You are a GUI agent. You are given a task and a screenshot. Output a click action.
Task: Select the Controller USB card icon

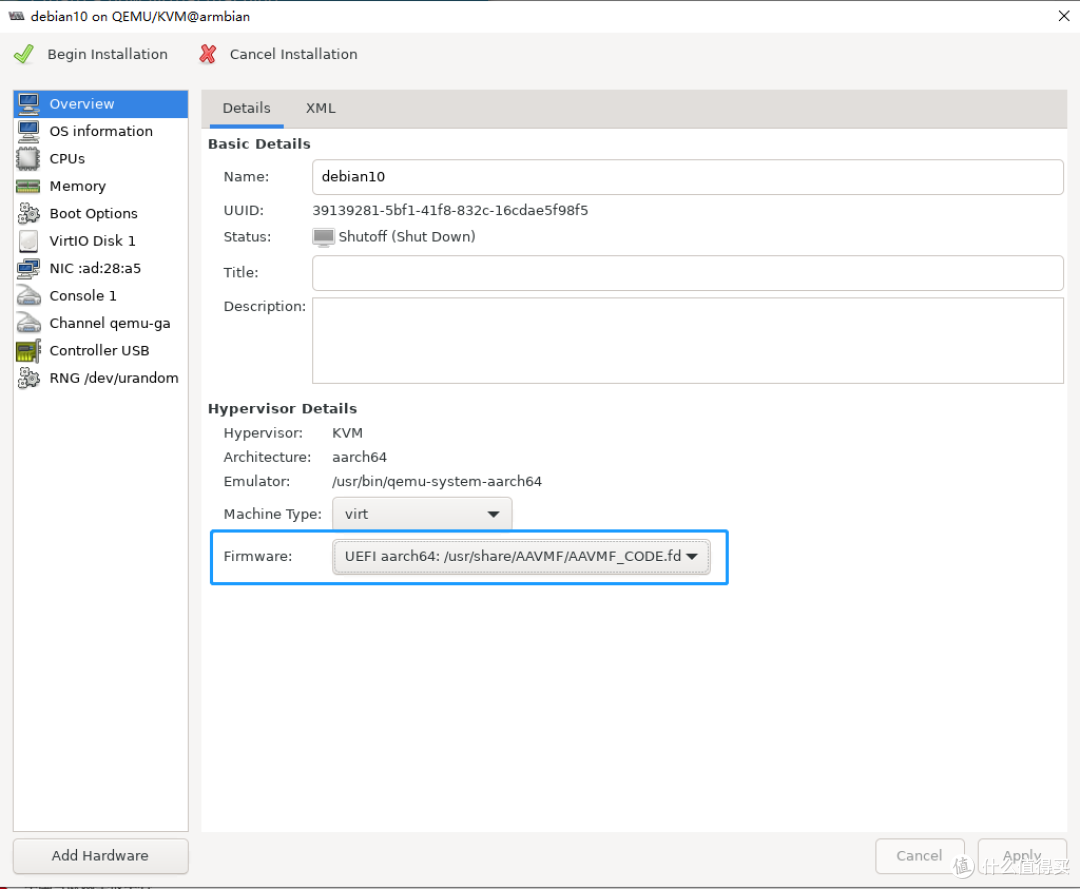(28, 351)
